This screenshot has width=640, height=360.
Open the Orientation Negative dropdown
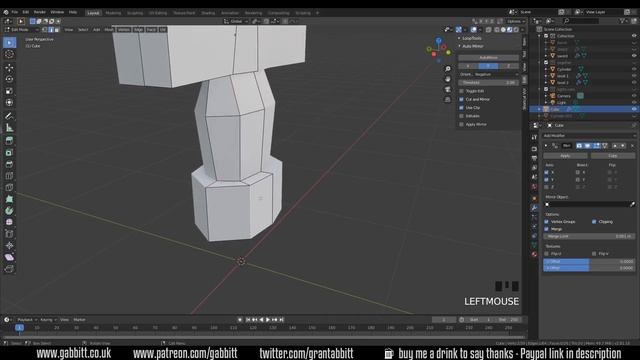click(x=489, y=74)
